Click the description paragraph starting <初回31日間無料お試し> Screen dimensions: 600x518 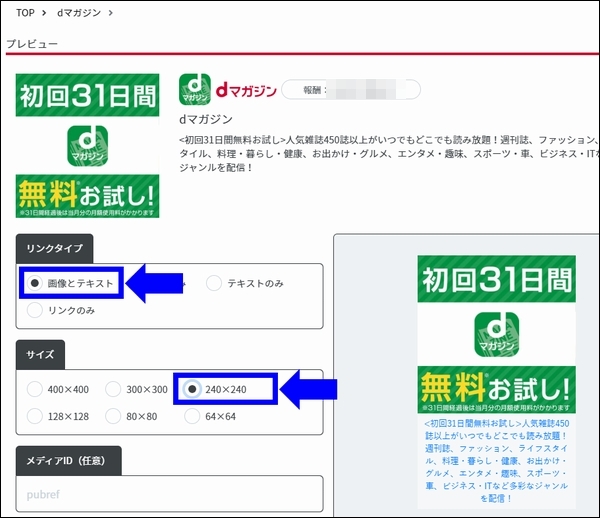tap(389, 153)
